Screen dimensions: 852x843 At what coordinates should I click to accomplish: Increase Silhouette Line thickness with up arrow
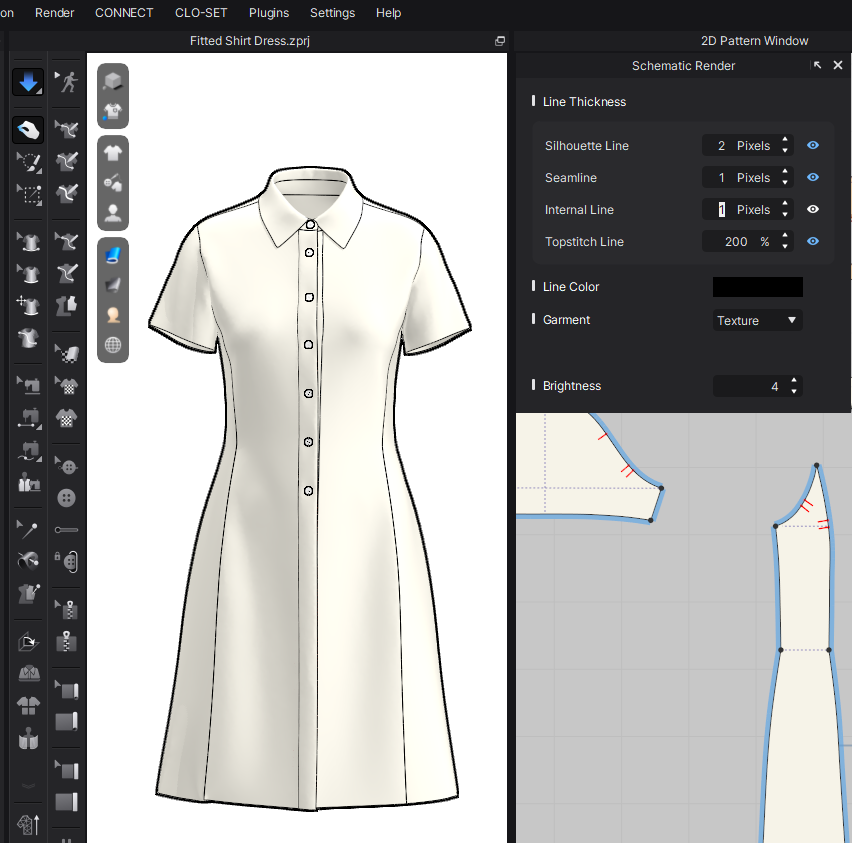click(785, 140)
